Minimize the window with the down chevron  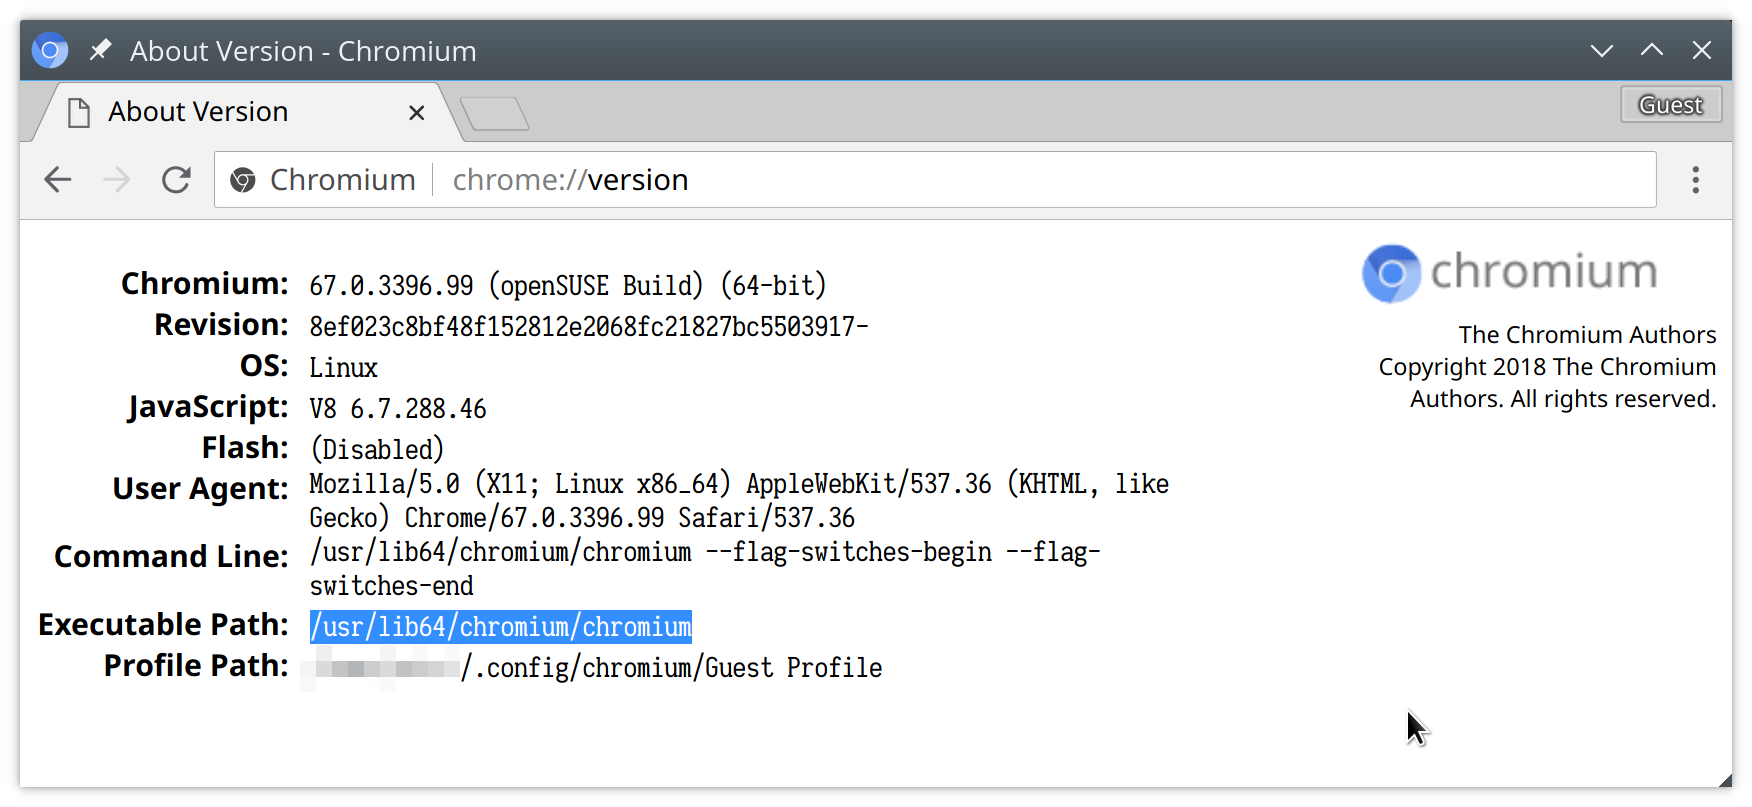(x=1602, y=50)
